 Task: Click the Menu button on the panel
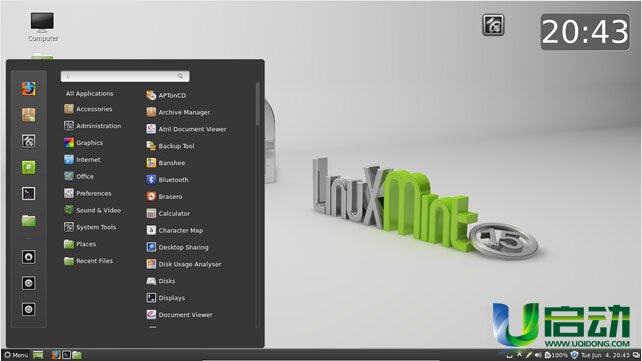coord(16,355)
